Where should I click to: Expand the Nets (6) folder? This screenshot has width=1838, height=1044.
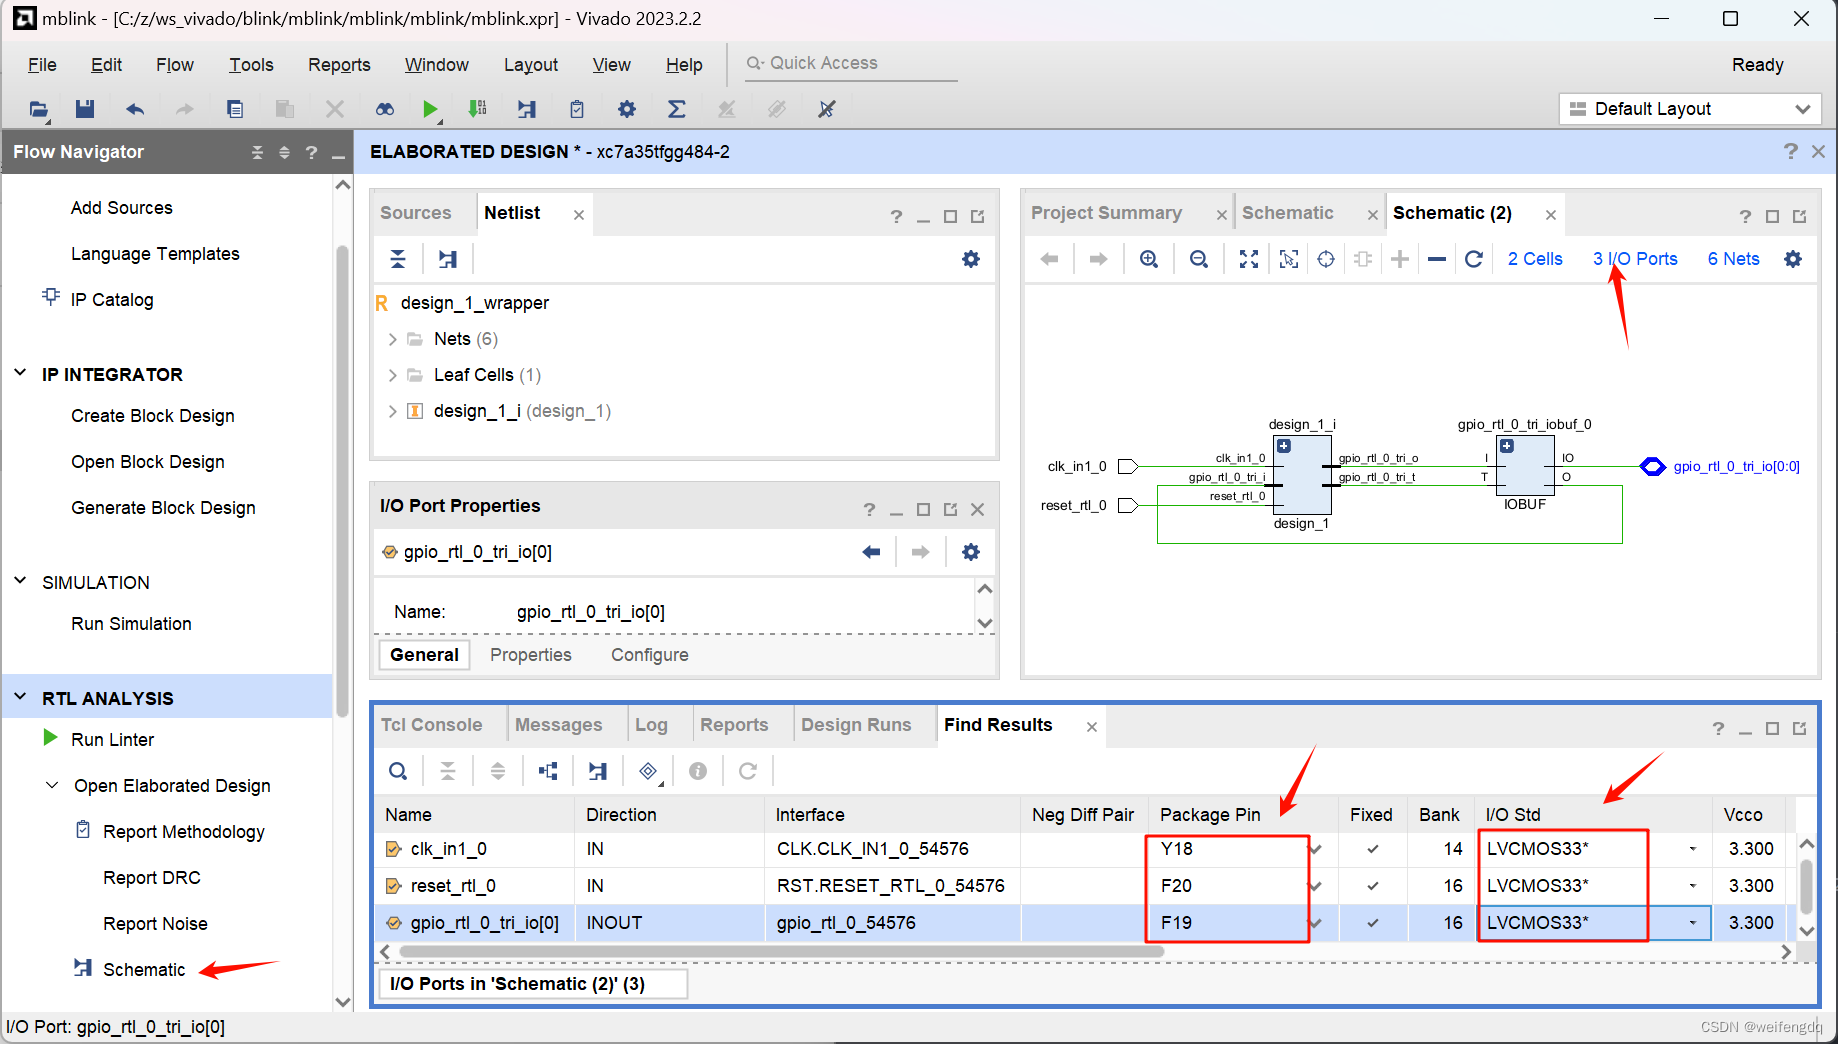392,339
